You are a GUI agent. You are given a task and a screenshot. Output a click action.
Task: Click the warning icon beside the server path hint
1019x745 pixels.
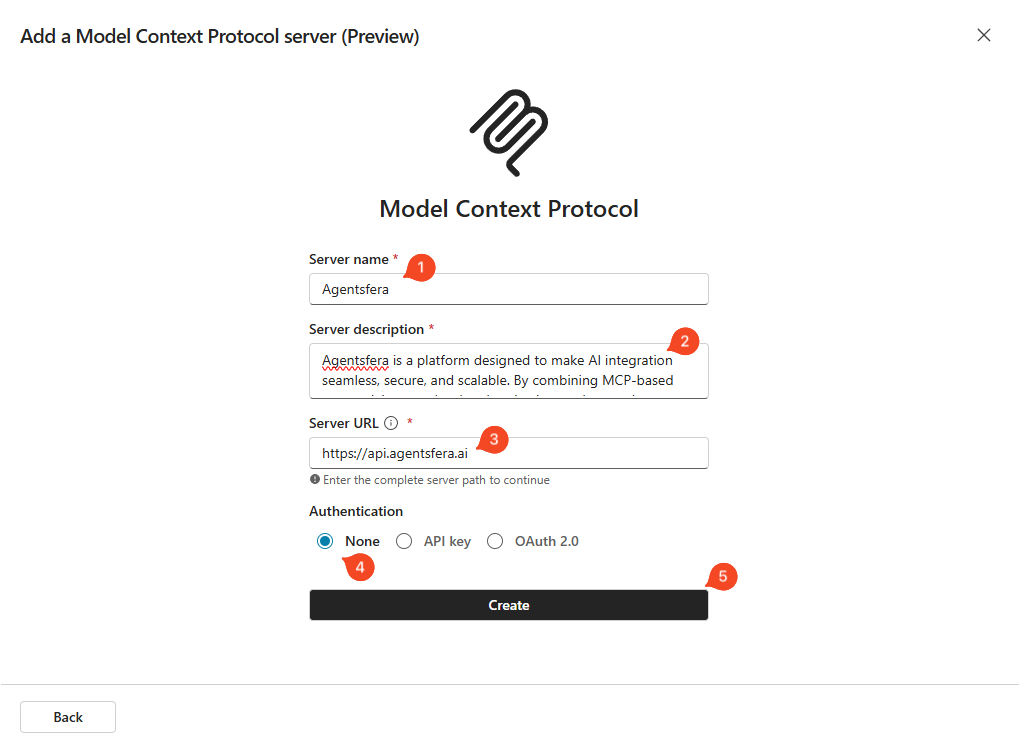click(315, 480)
